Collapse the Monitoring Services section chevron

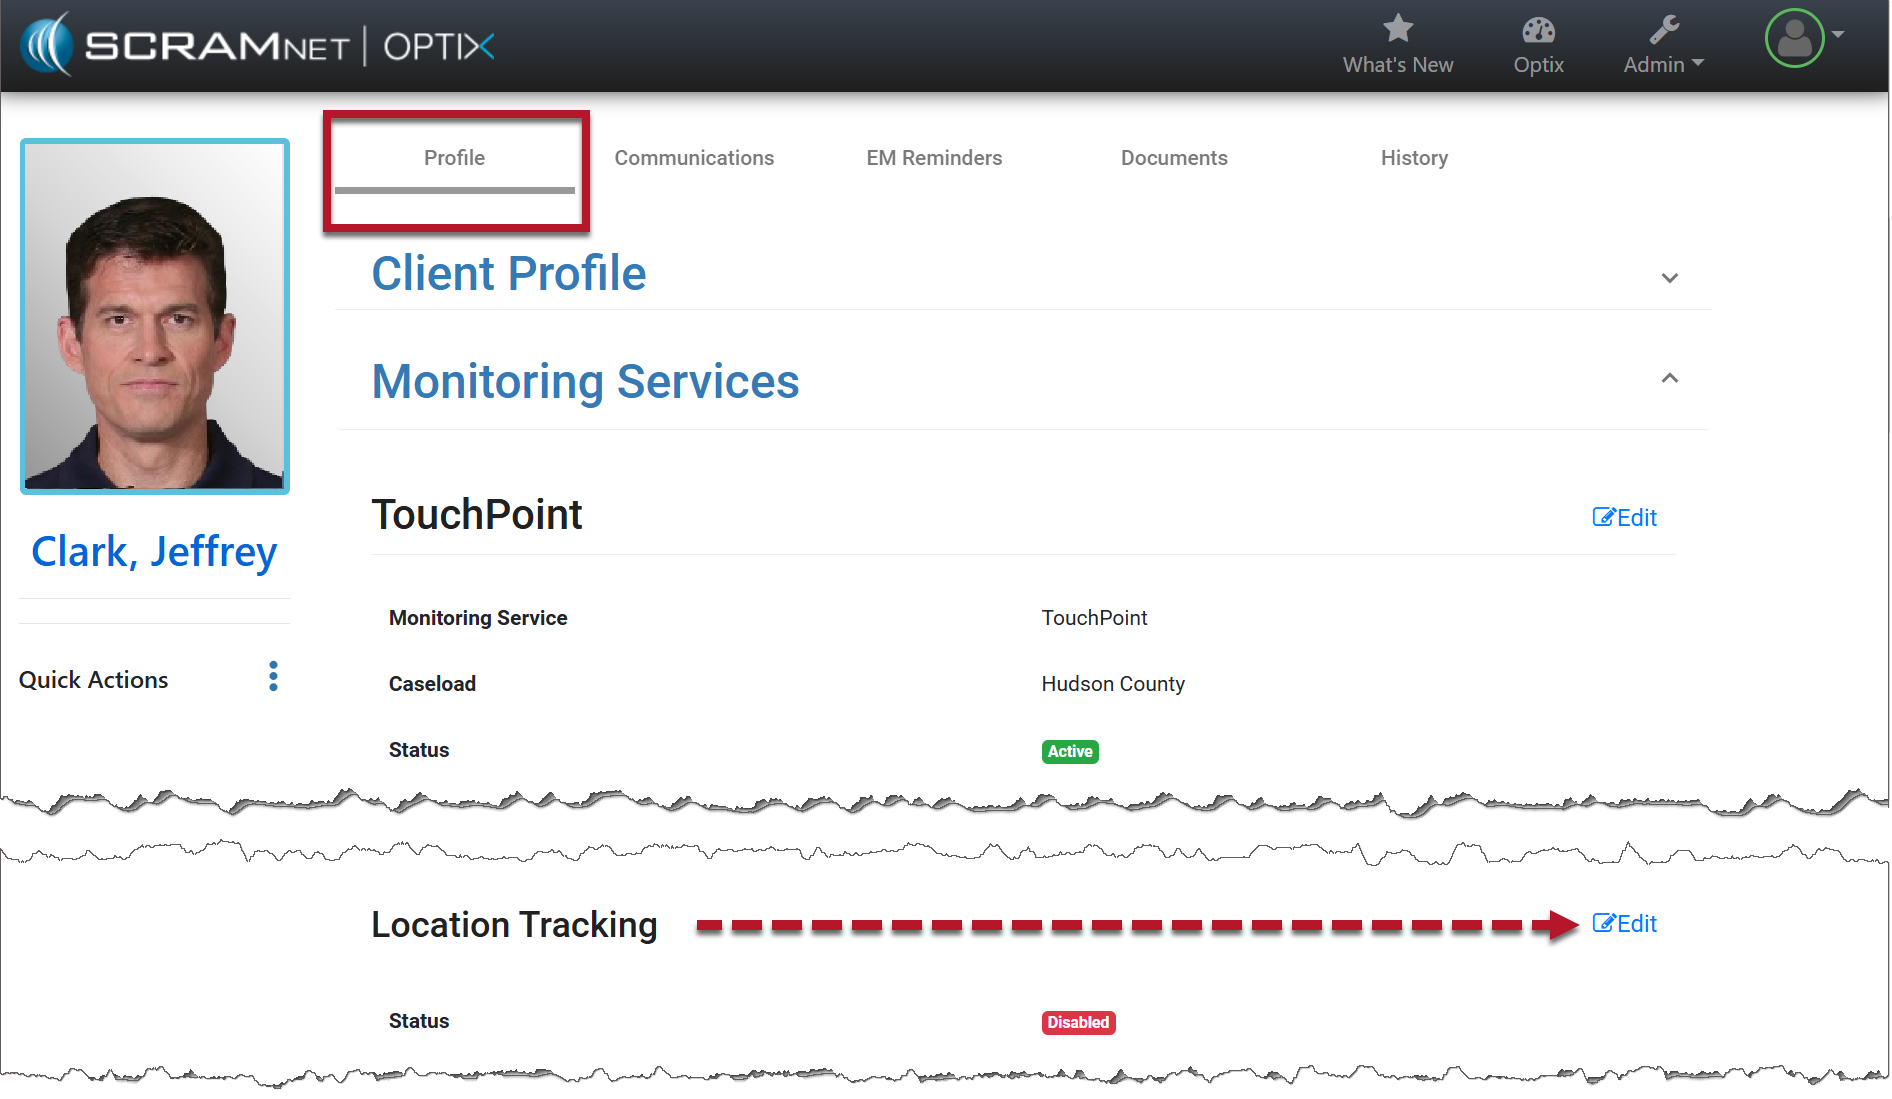pyautogui.click(x=1669, y=378)
